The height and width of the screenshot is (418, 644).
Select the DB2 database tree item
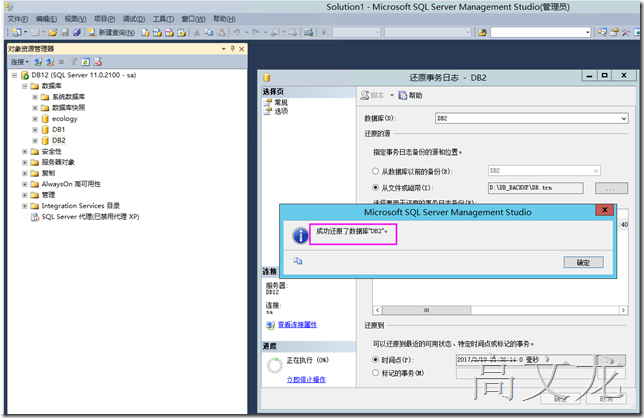click(x=58, y=140)
